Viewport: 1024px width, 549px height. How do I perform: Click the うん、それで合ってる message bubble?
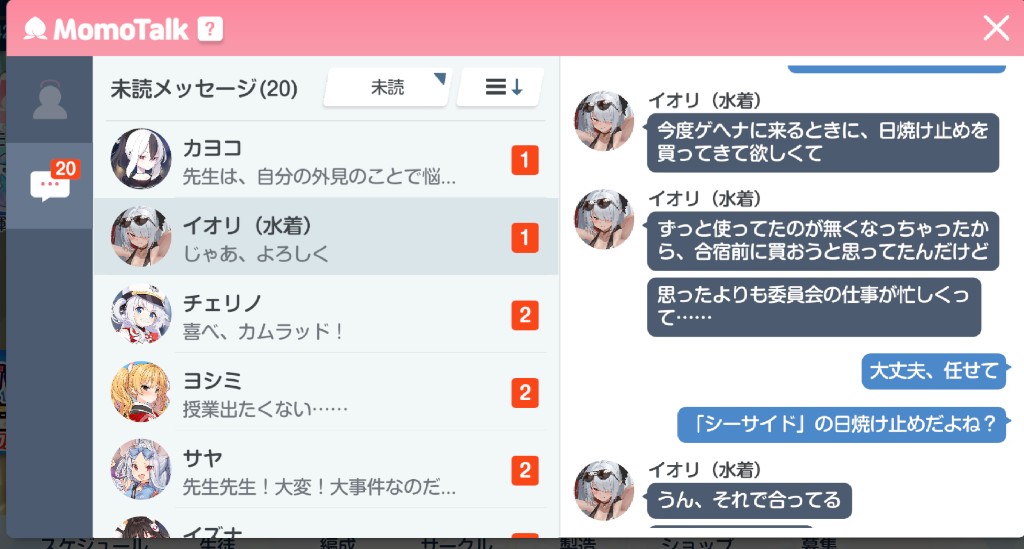[x=749, y=500]
